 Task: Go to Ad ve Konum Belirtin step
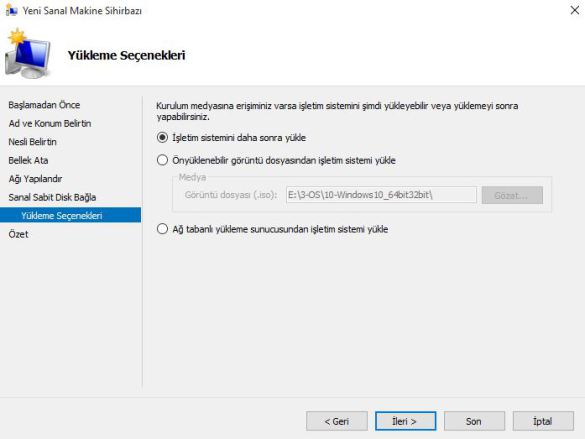(x=50, y=123)
